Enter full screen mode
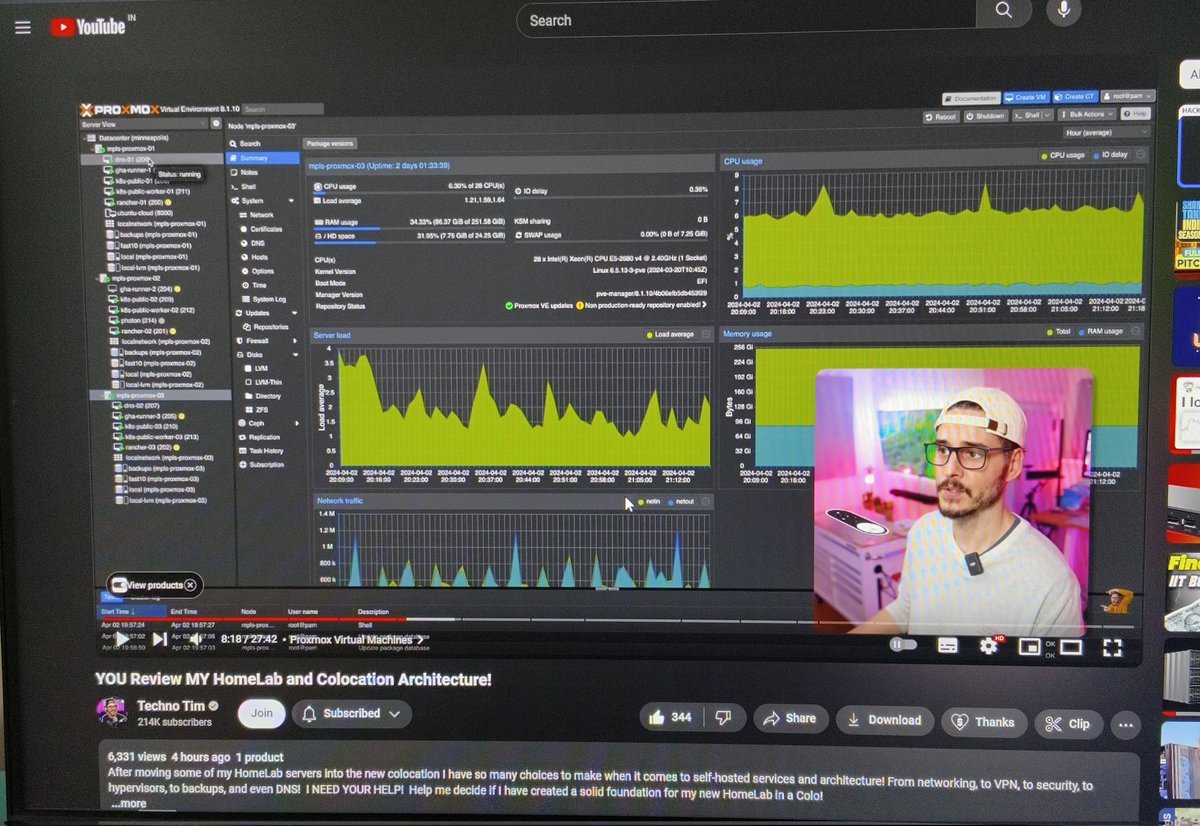Image resolution: width=1200 pixels, height=826 pixels. (1112, 648)
